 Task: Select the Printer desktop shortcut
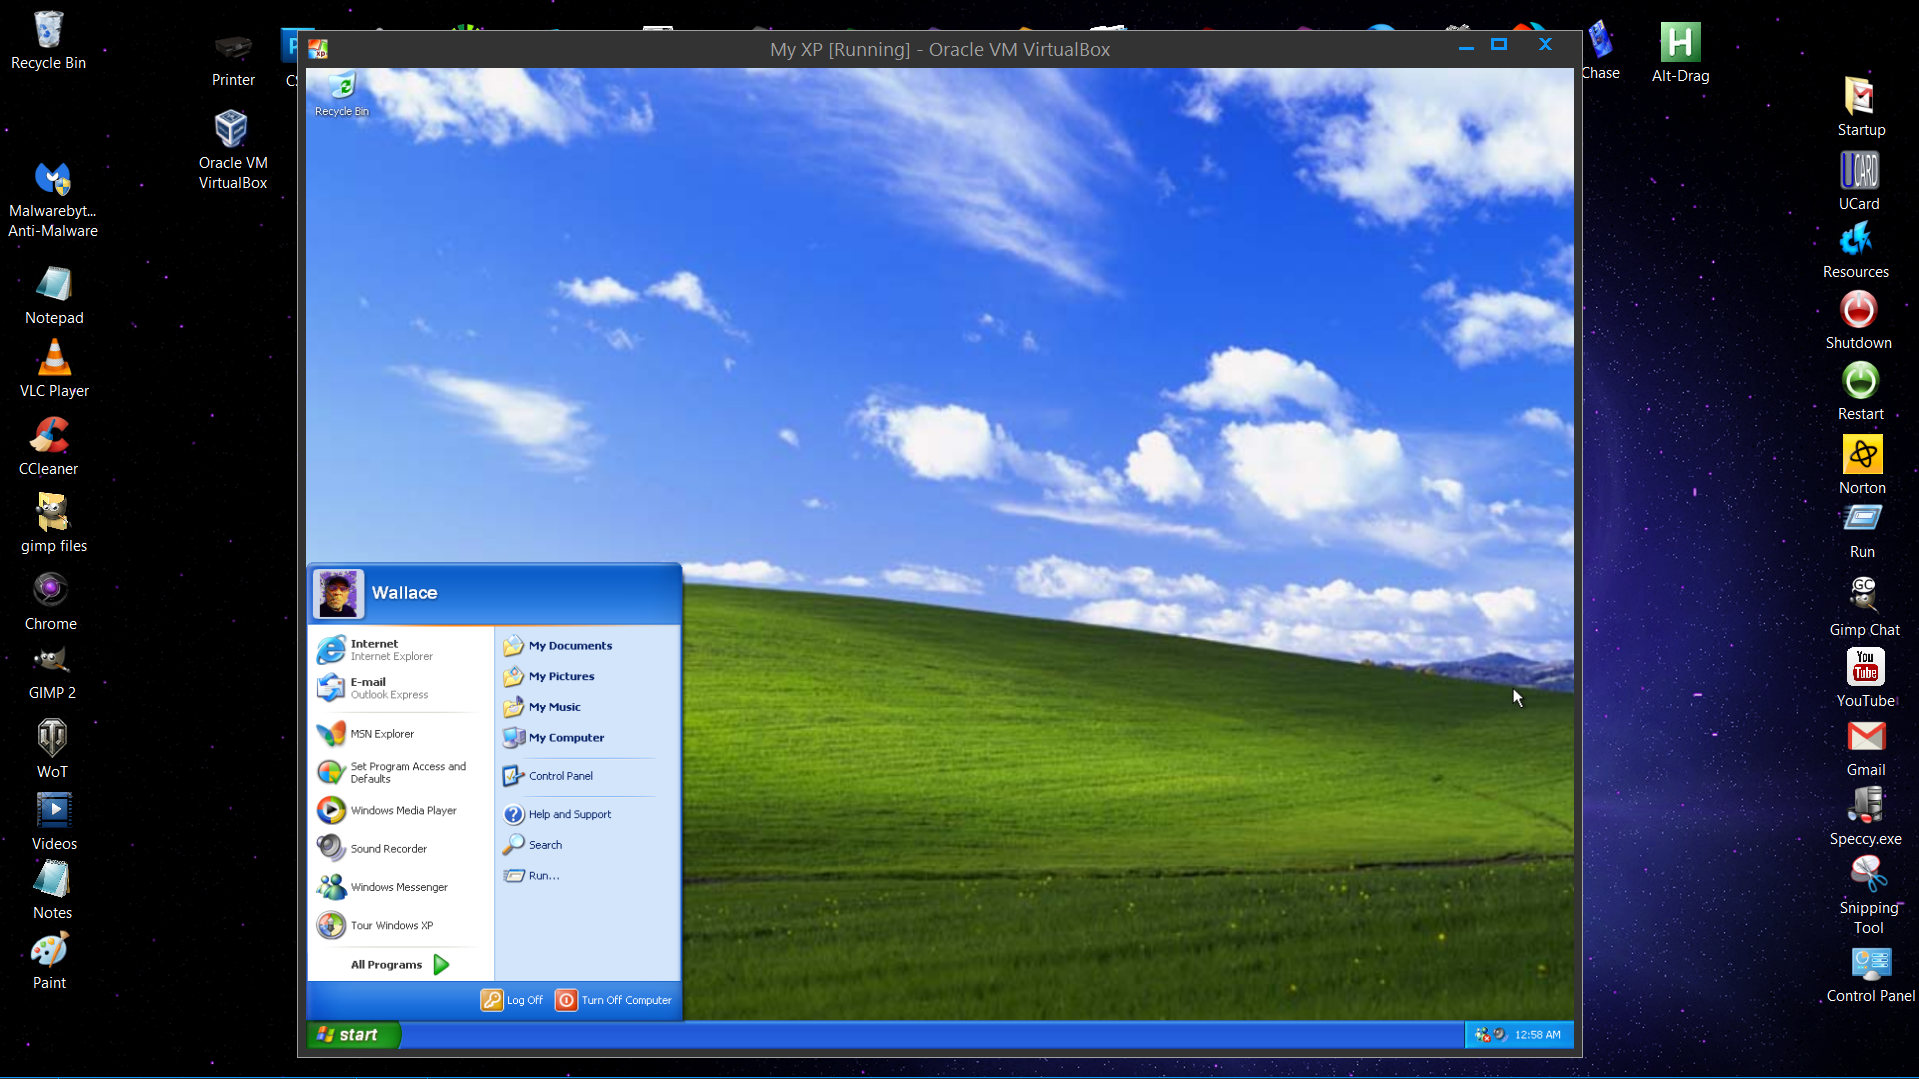pyautogui.click(x=233, y=60)
